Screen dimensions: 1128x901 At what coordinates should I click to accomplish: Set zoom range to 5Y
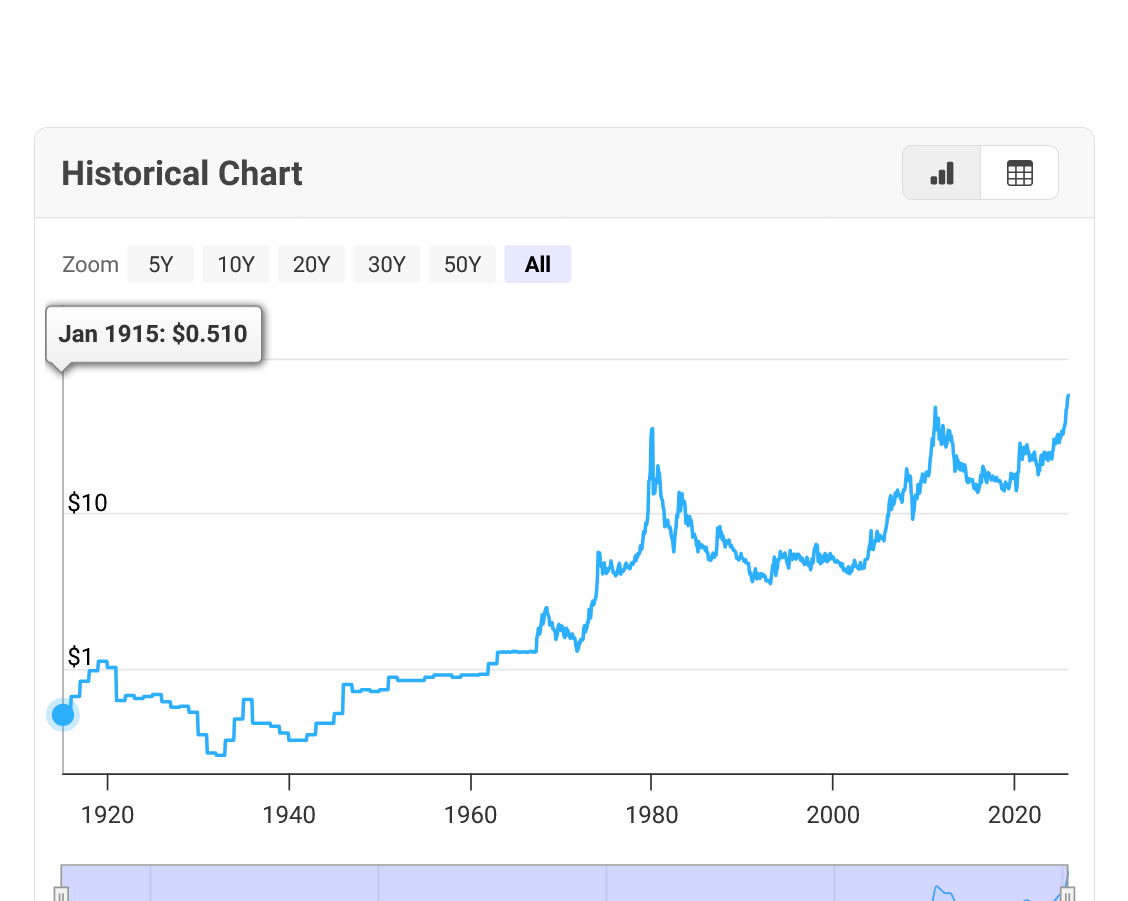pyautogui.click(x=160, y=265)
